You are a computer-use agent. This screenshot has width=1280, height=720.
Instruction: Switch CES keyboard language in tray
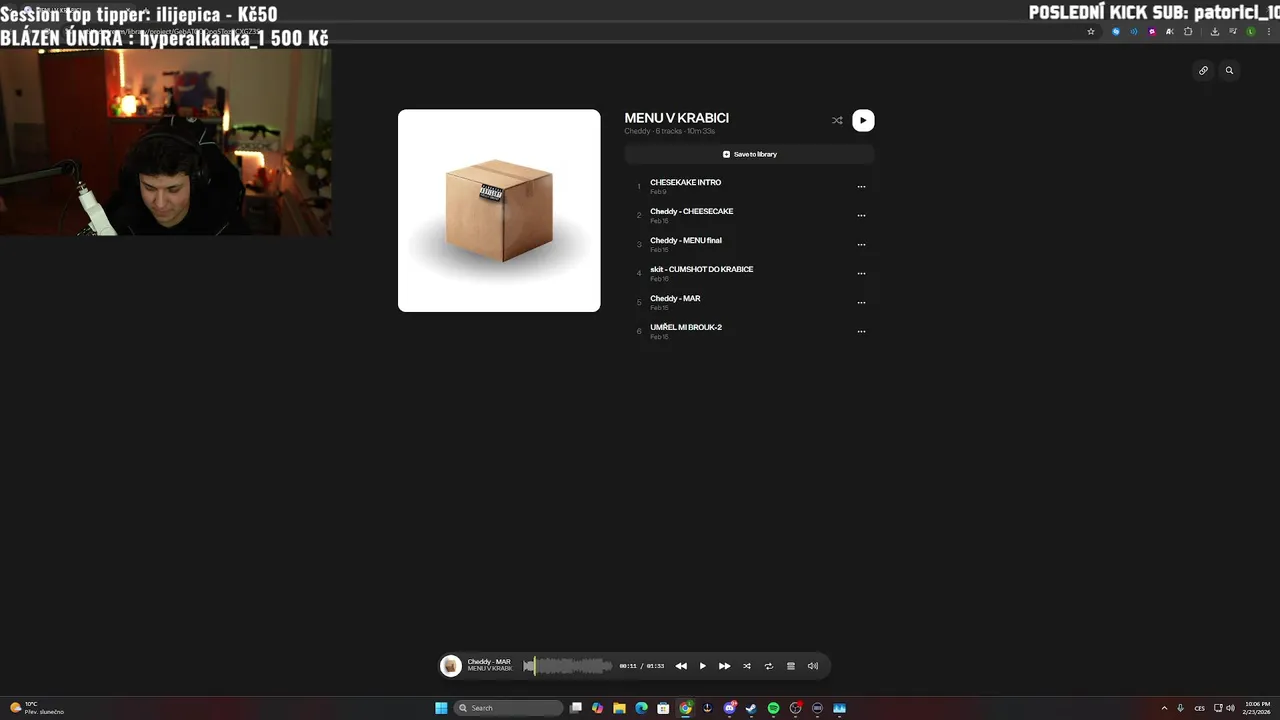pyautogui.click(x=1199, y=708)
